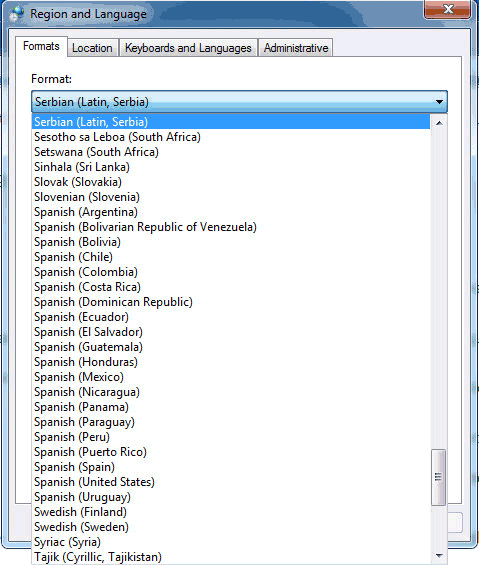Click the format list scrollbar thumb

[x=439, y=477]
